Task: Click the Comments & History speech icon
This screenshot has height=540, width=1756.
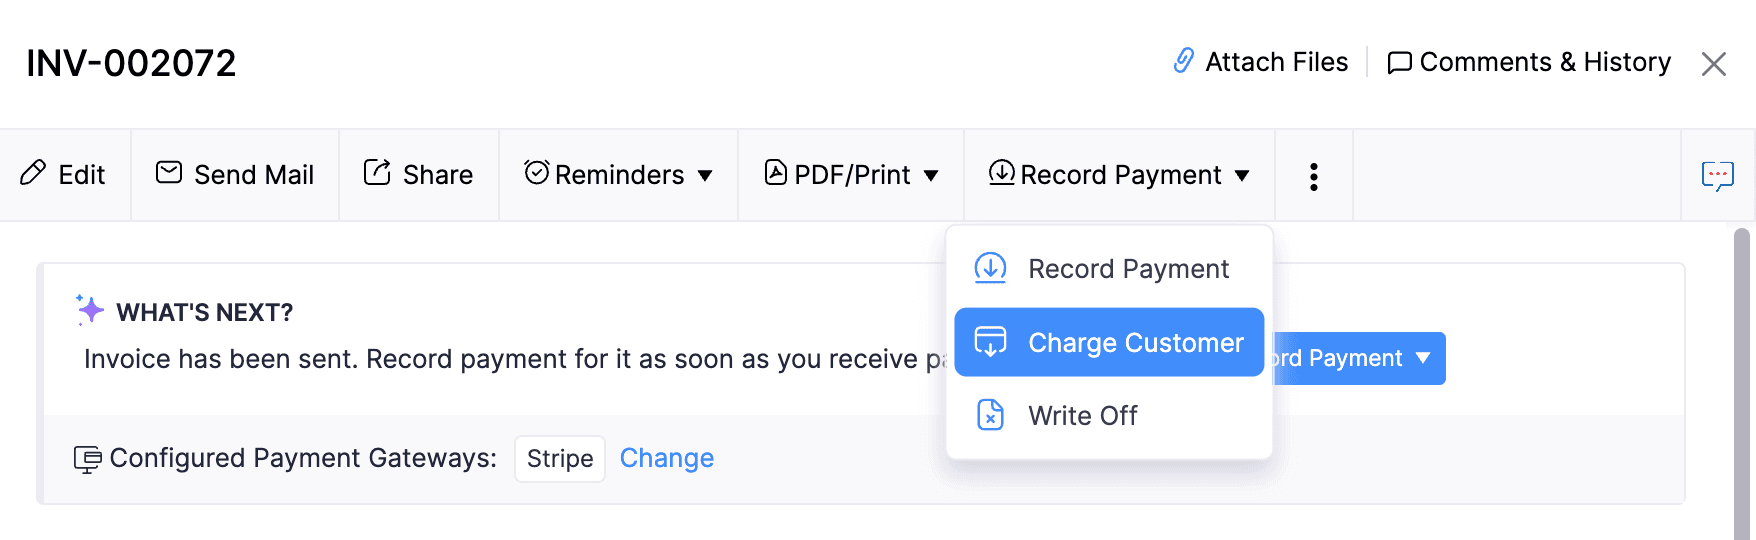Action: click(1400, 62)
